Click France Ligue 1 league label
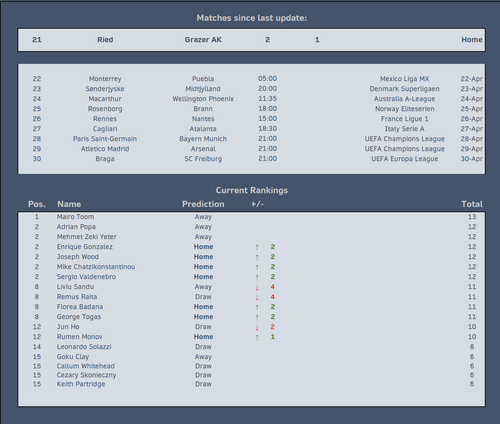Image resolution: width=500 pixels, height=424 pixels. pyautogui.click(x=405, y=119)
